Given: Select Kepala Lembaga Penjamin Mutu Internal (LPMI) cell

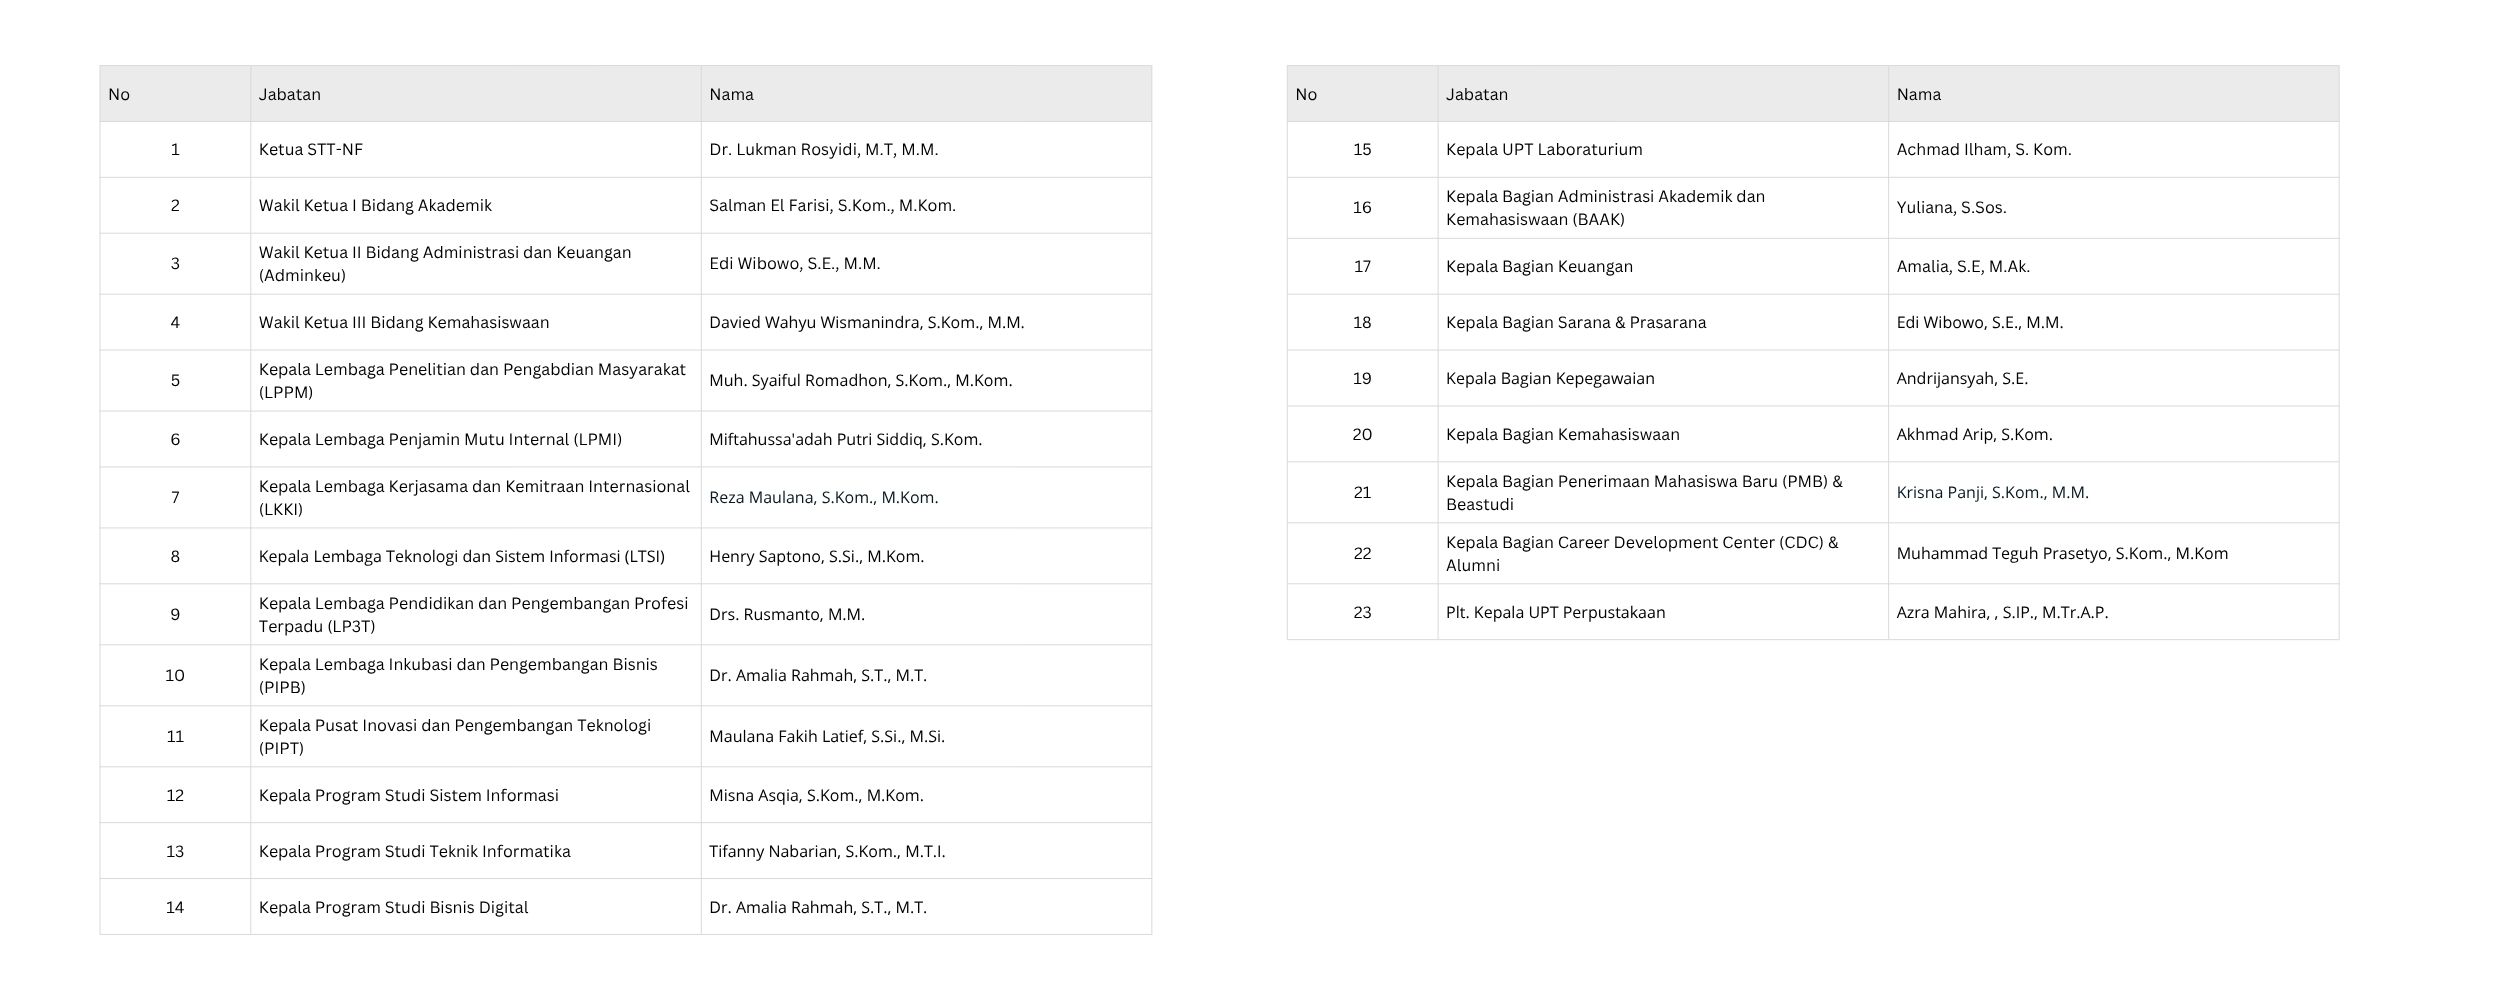Looking at the screenshot, I should (x=440, y=440).
